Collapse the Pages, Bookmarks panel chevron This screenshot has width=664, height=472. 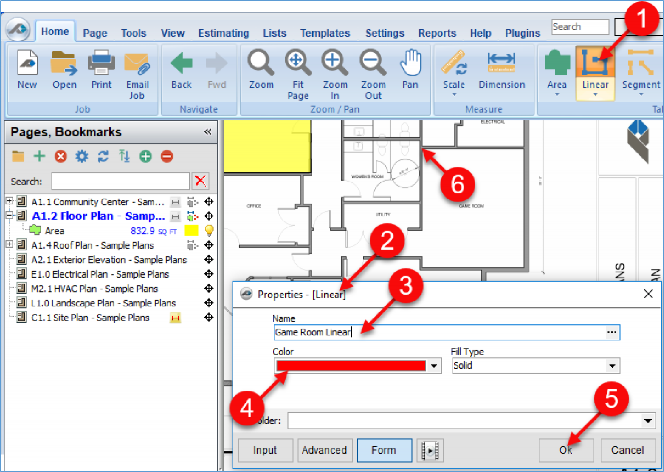[208, 132]
